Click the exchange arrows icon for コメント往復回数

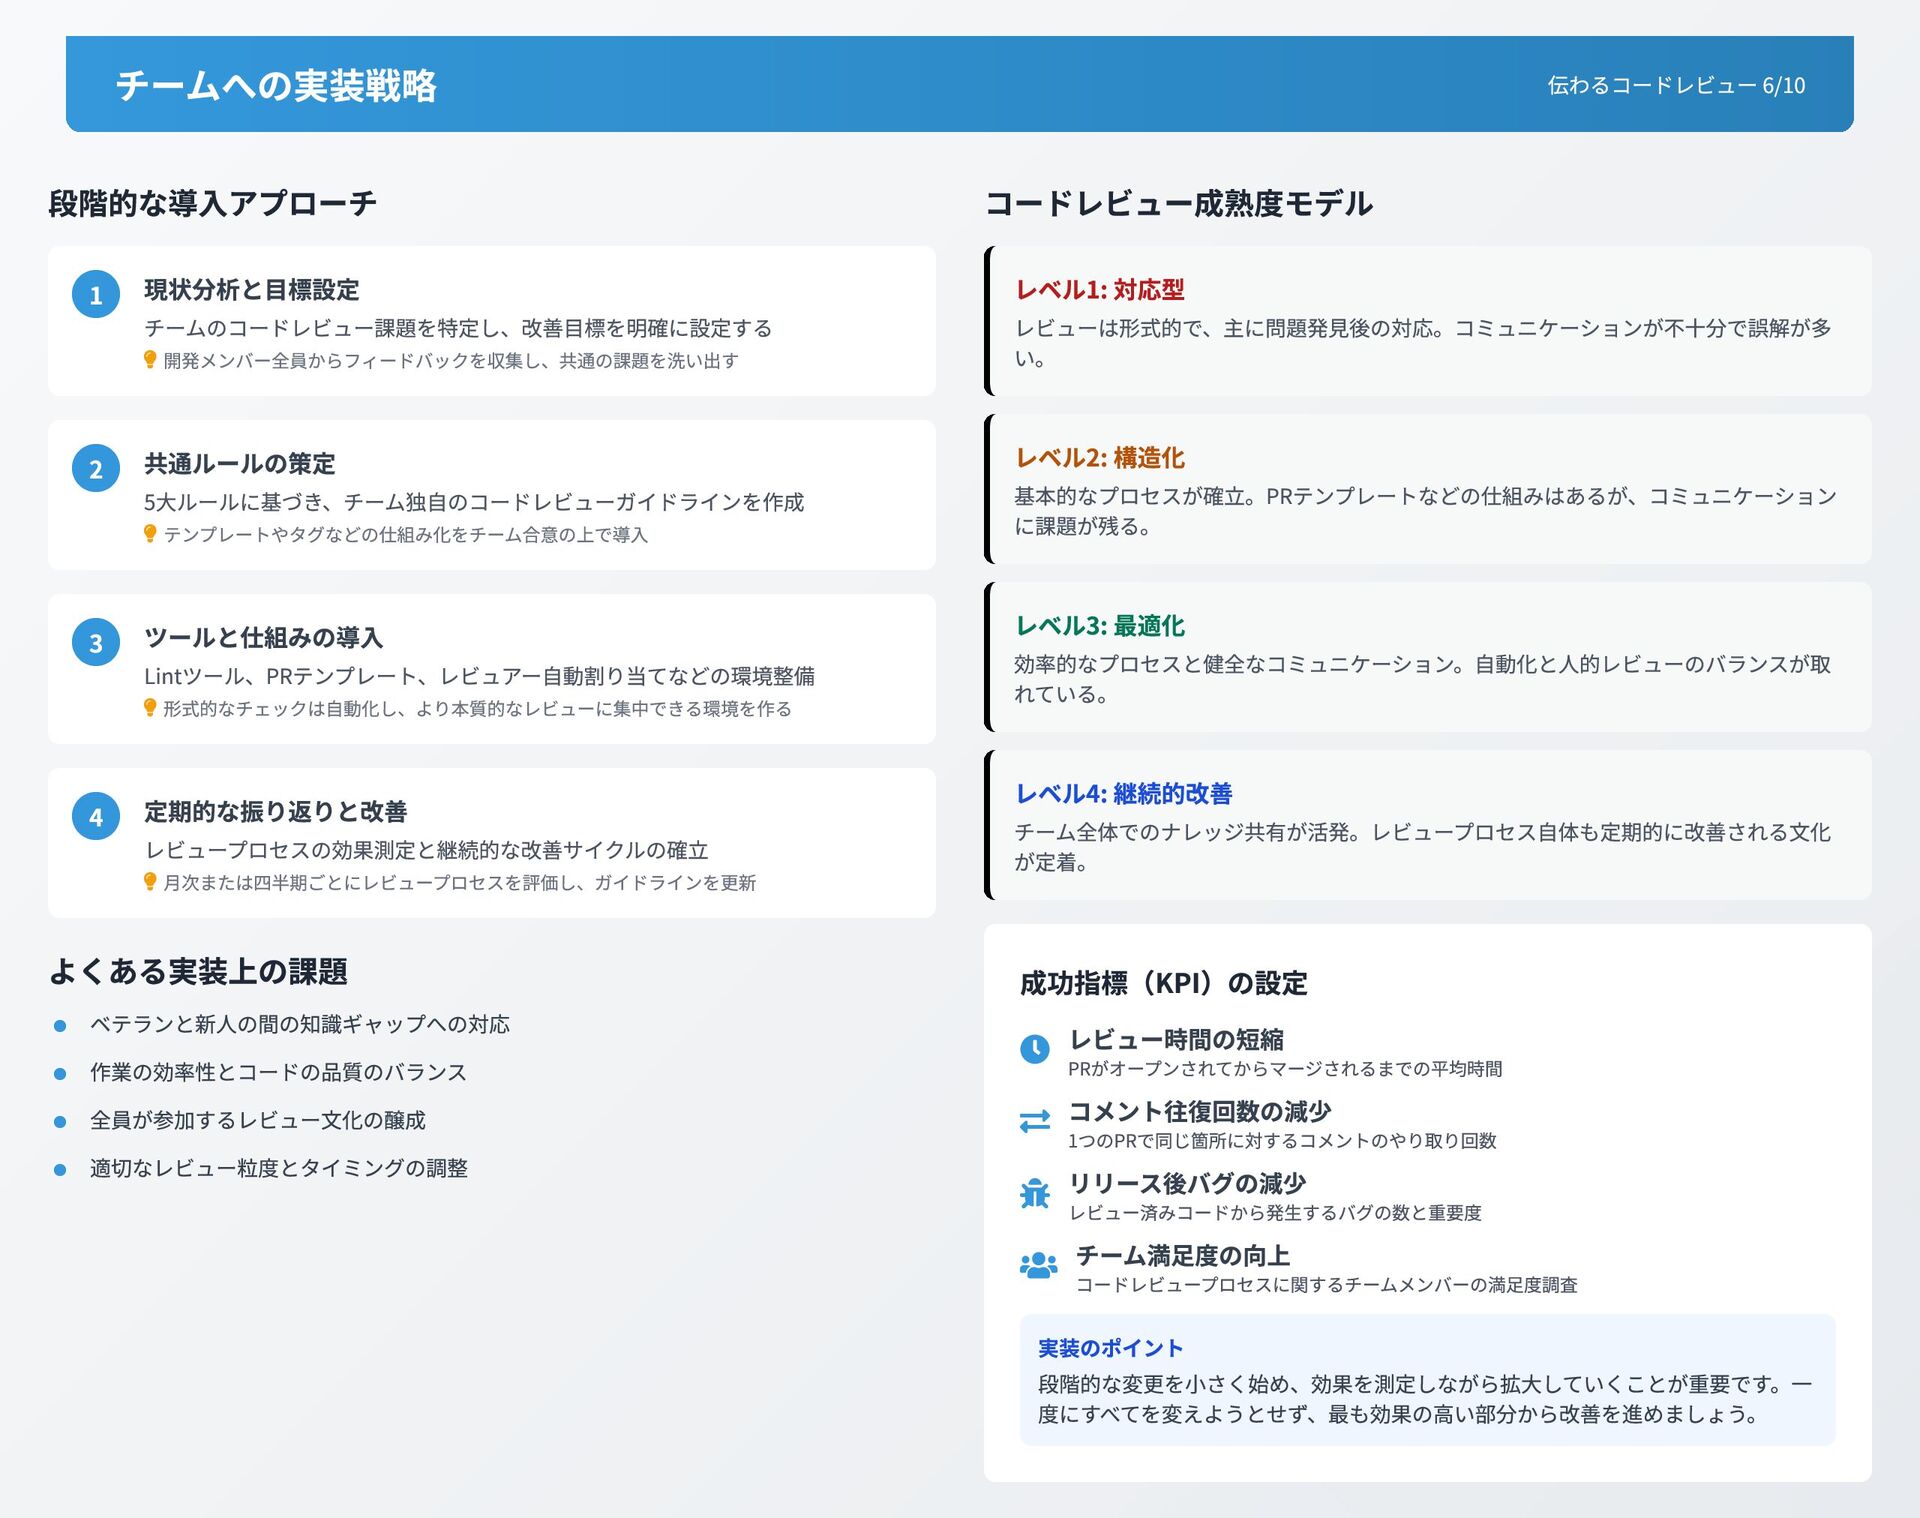1034,1121
